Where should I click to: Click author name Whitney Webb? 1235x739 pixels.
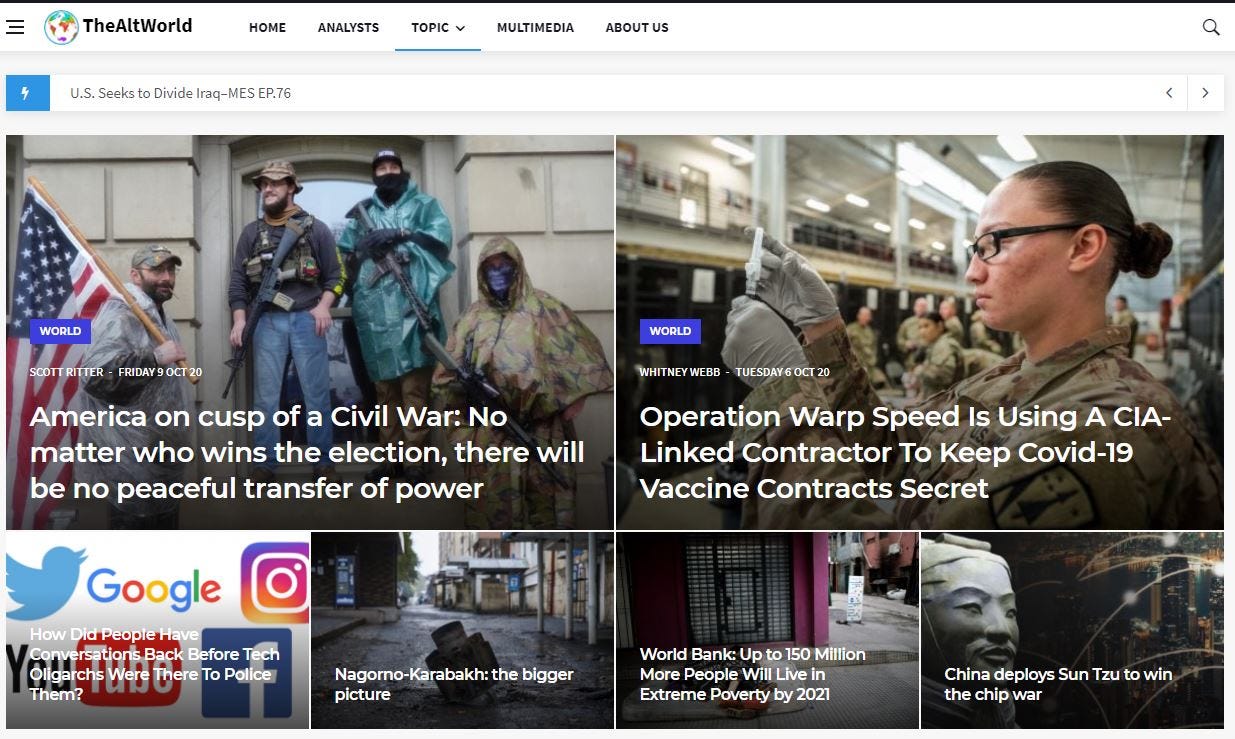pos(680,372)
